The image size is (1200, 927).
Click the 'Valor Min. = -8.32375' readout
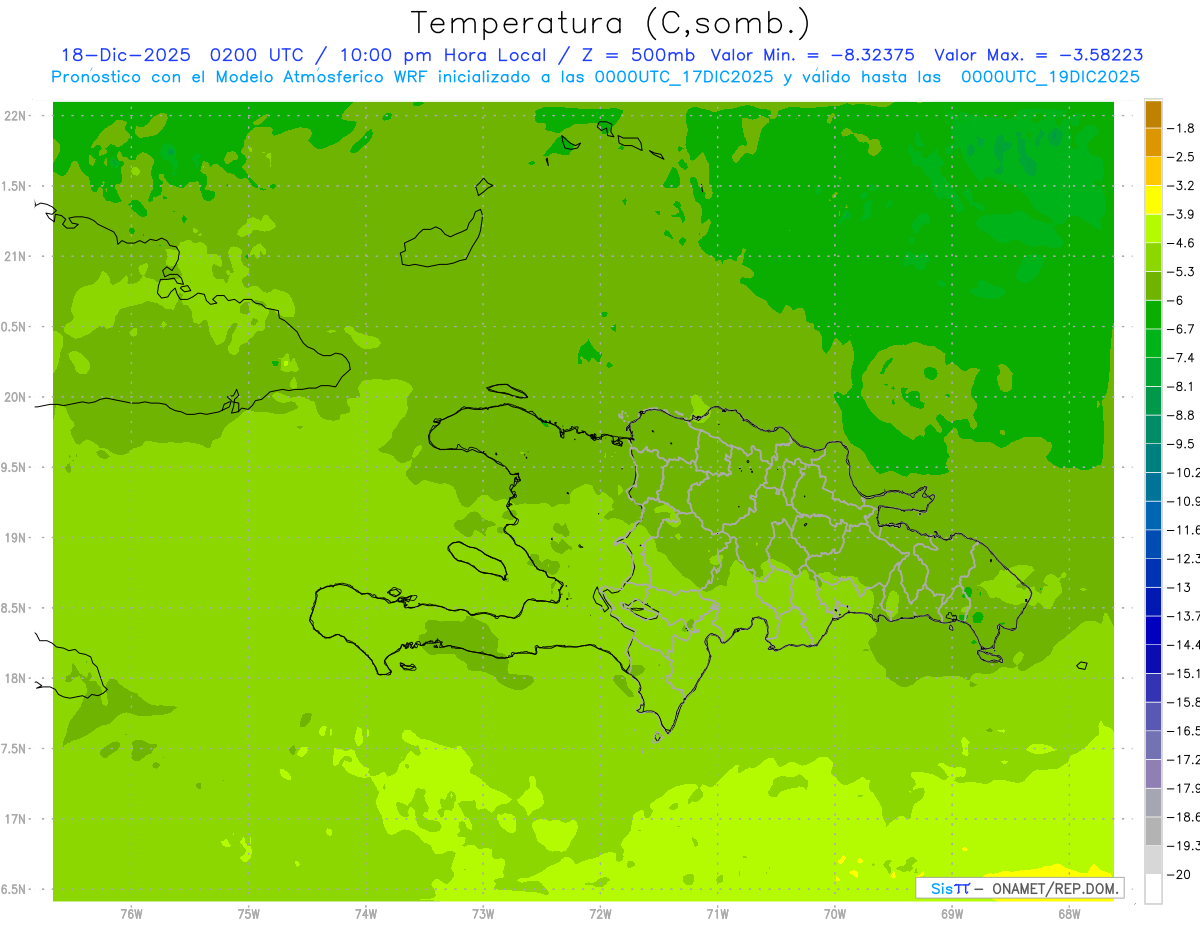(812, 56)
